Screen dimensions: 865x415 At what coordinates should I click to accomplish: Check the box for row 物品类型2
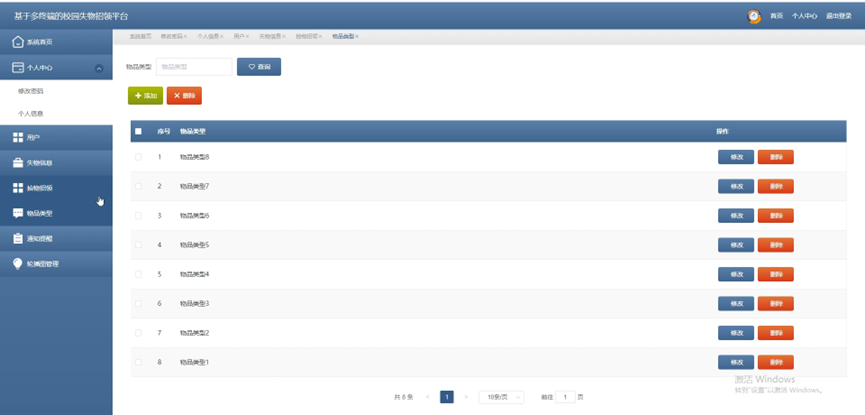(138, 333)
